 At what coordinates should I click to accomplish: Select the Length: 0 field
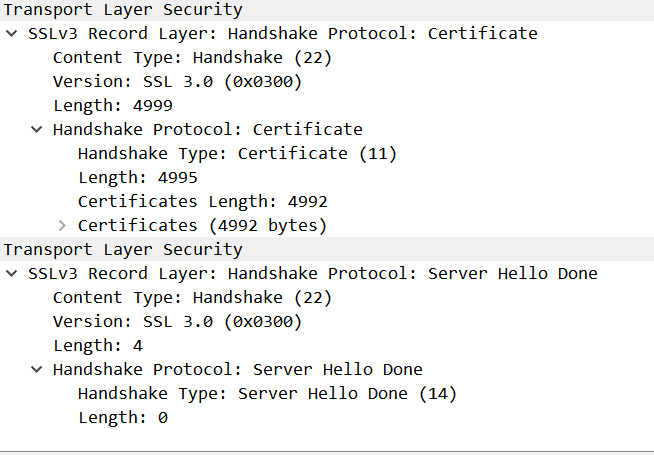tap(122, 417)
